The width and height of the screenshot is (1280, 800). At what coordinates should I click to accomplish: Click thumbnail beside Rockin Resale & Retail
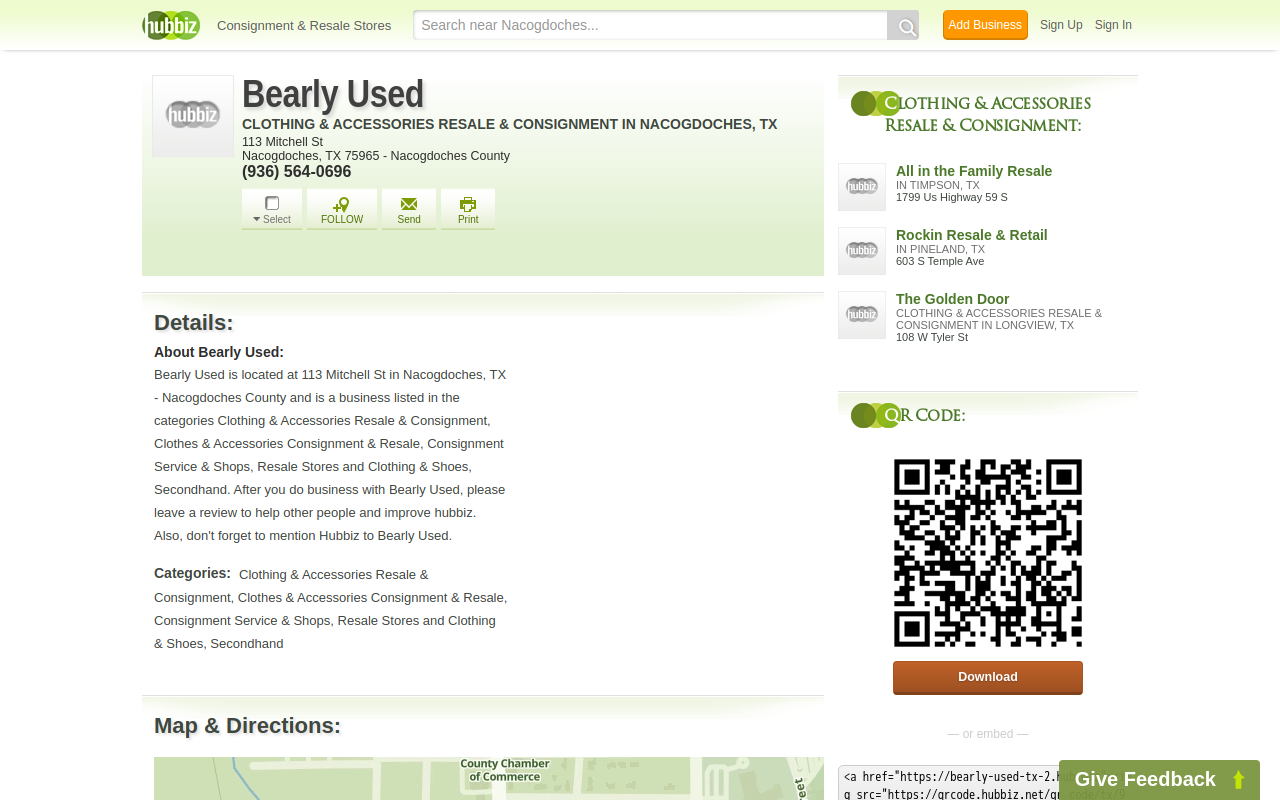coord(862,251)
